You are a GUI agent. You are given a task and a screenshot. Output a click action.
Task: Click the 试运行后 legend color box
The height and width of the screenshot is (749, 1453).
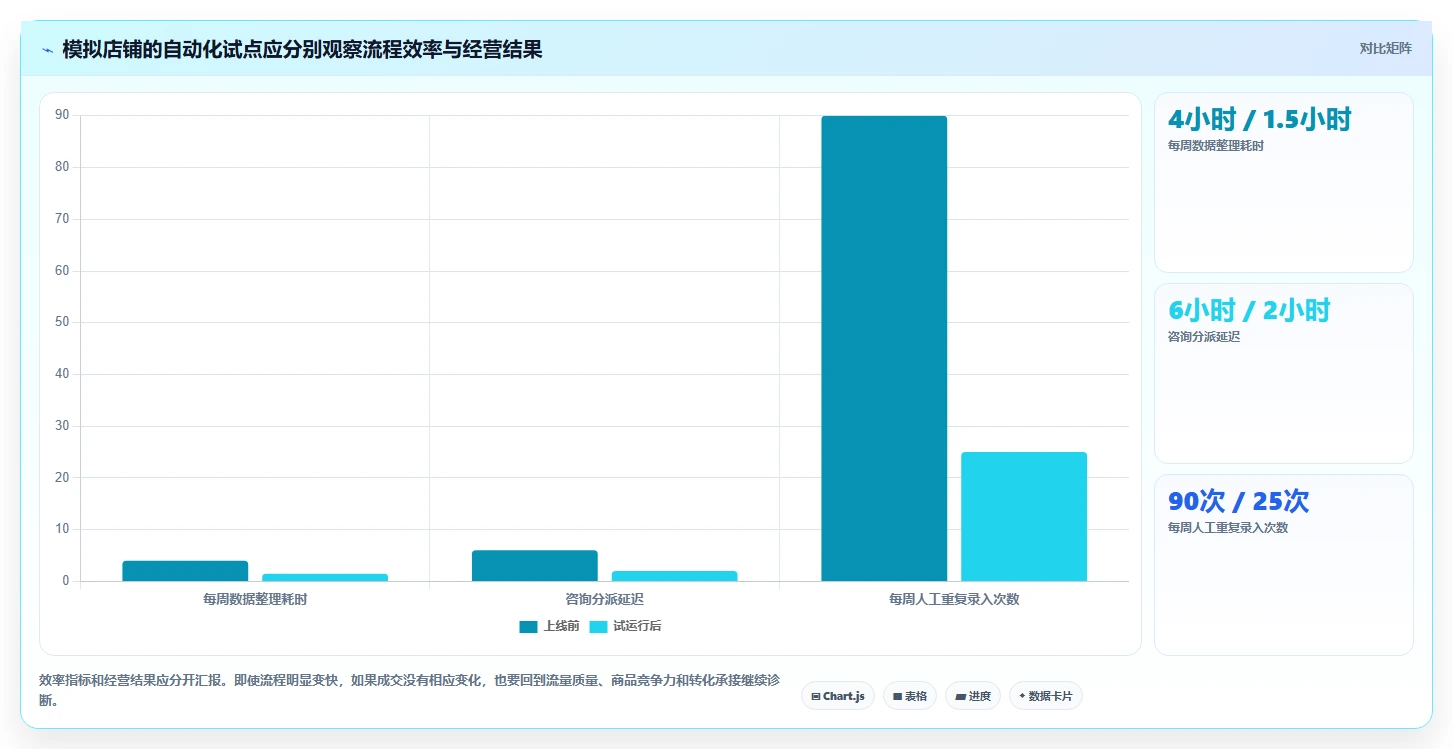tap(598, 627)
